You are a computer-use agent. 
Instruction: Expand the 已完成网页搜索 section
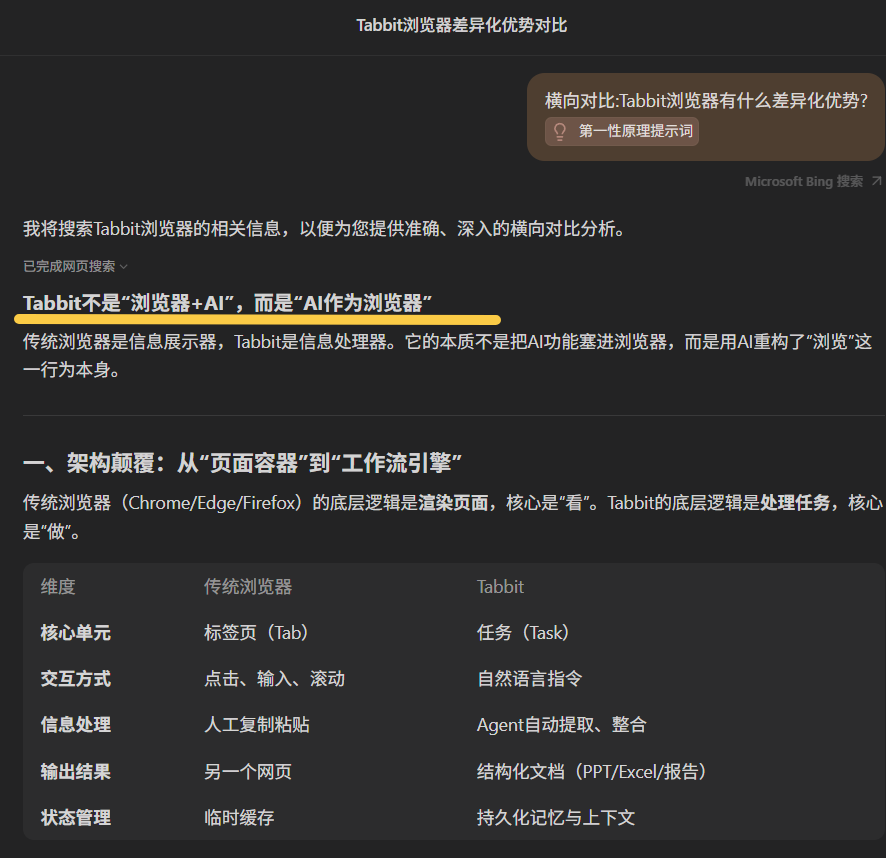tap(75, 266)
